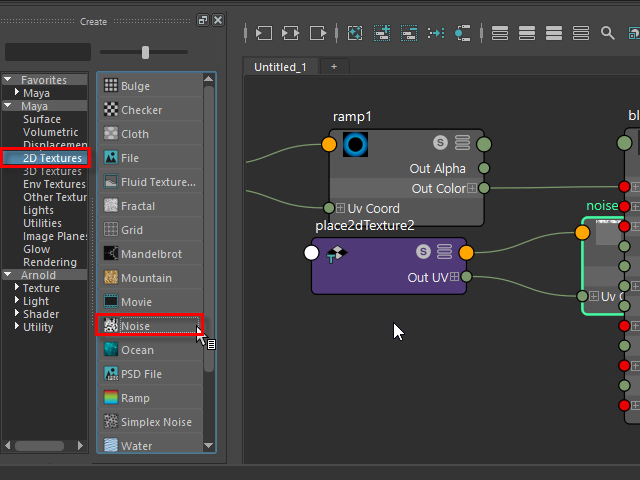Toggle solo 'S' button on ramp1 node
The width and height of the screenshot is (640, 480).
(x=440, y=142)
